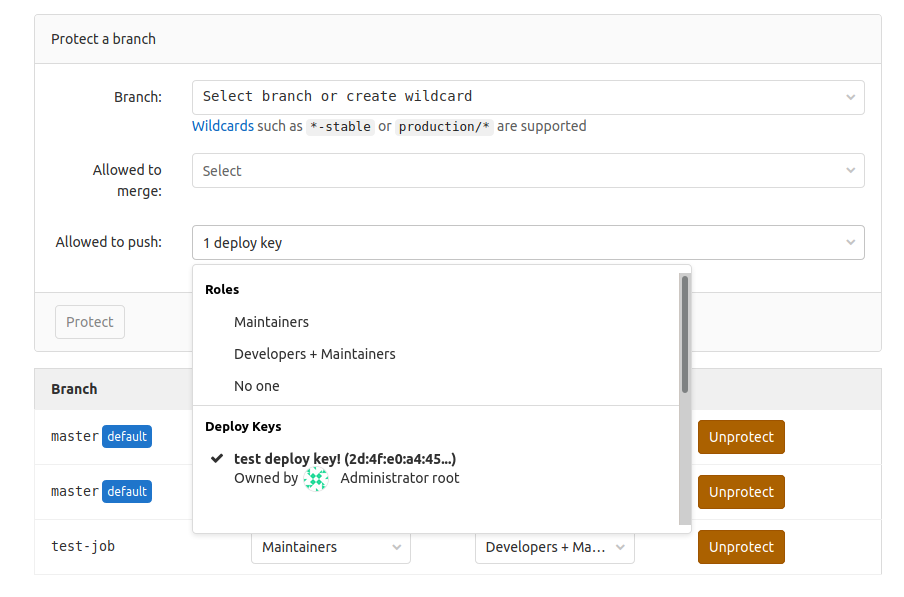Click the scrollbar inside the open dropdown
This screenshot has height=597, width=904.
click(684, 335)
